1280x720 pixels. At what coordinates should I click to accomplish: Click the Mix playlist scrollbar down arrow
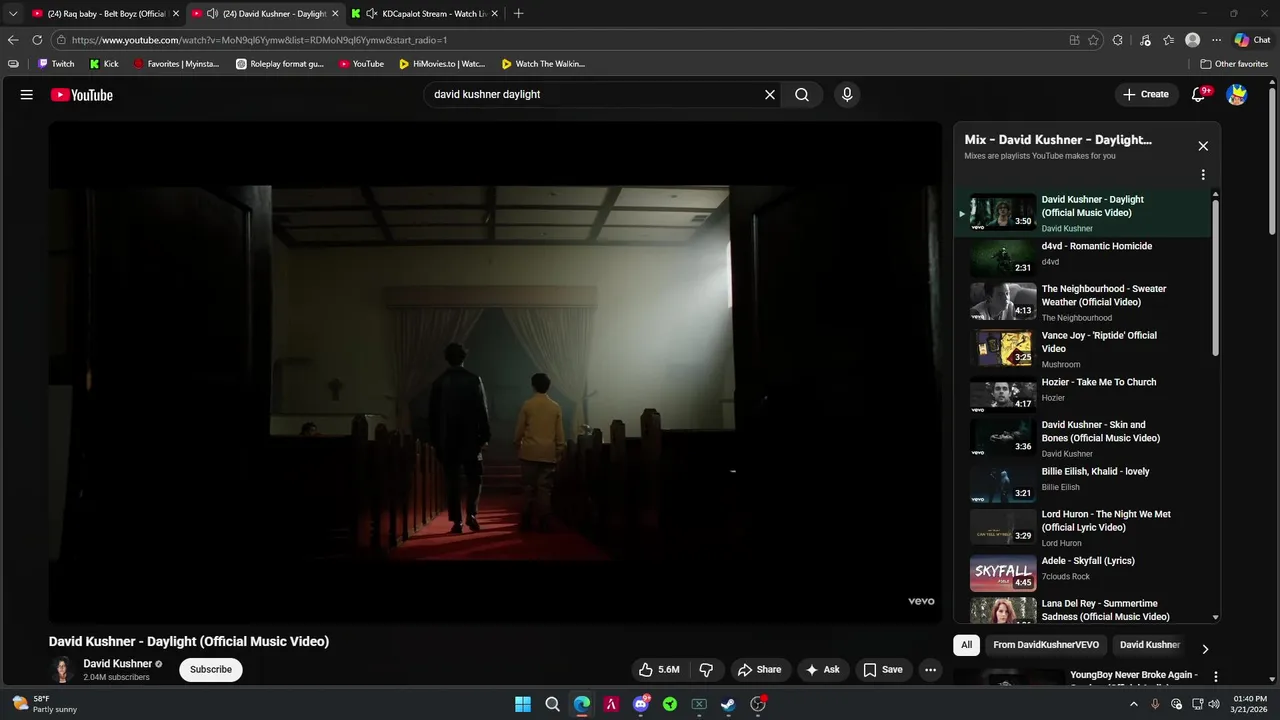pyautogui.click(x=1216, y=618)
